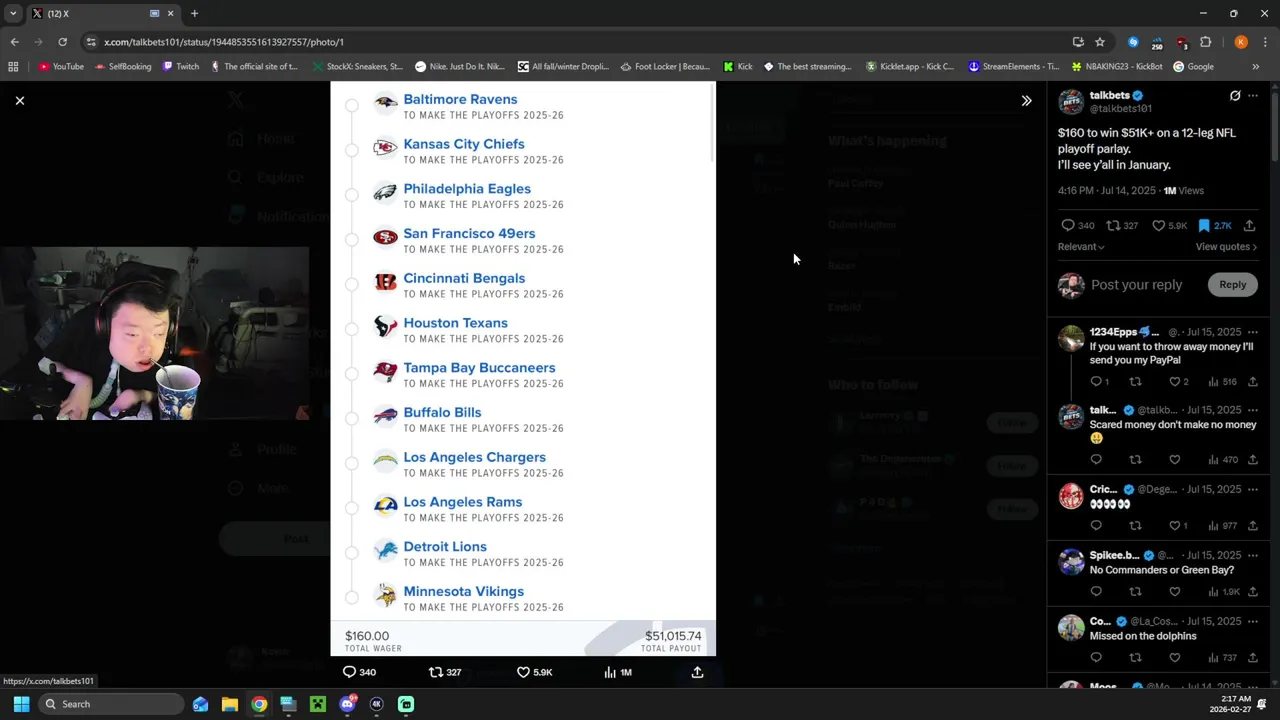Open Grok icon beside talkbets name
Viewport: 1280px width, 720px height.
(x=1235, y=96)
